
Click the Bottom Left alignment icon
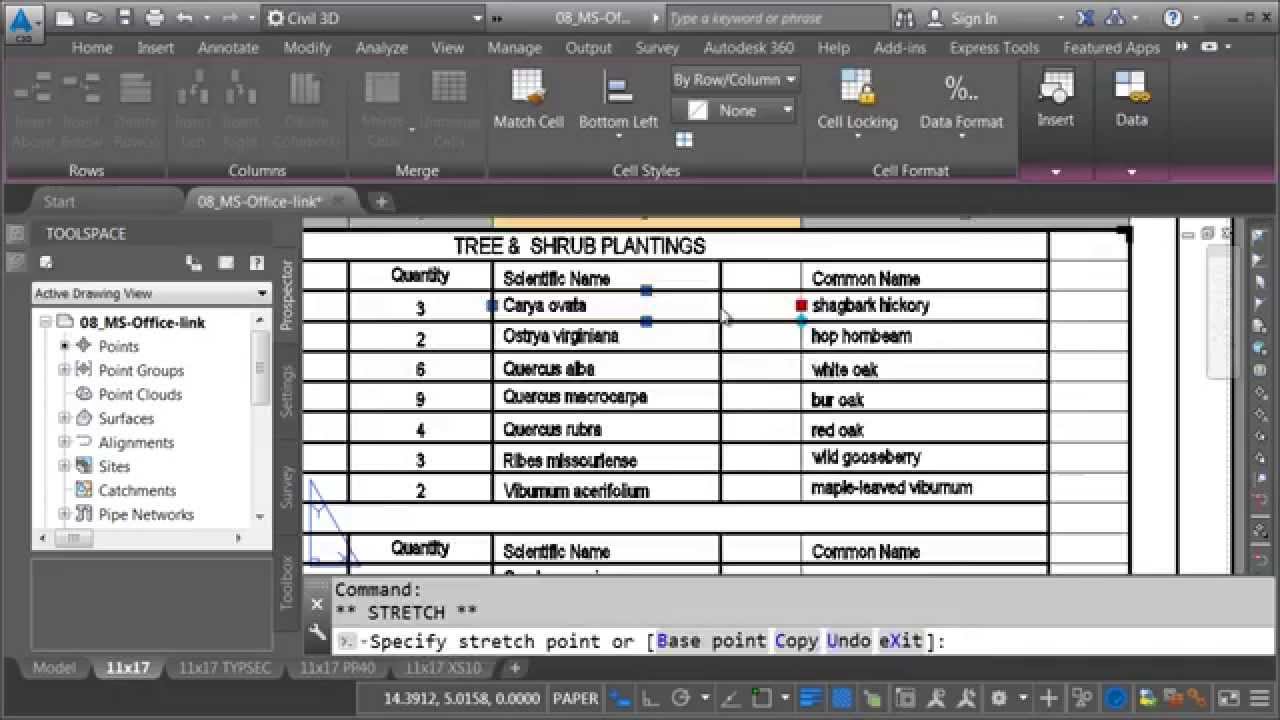(x=618, y=89)
